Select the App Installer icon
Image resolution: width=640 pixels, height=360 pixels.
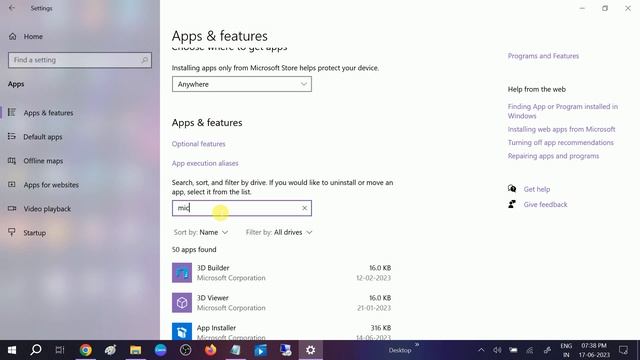pos(182,331)
